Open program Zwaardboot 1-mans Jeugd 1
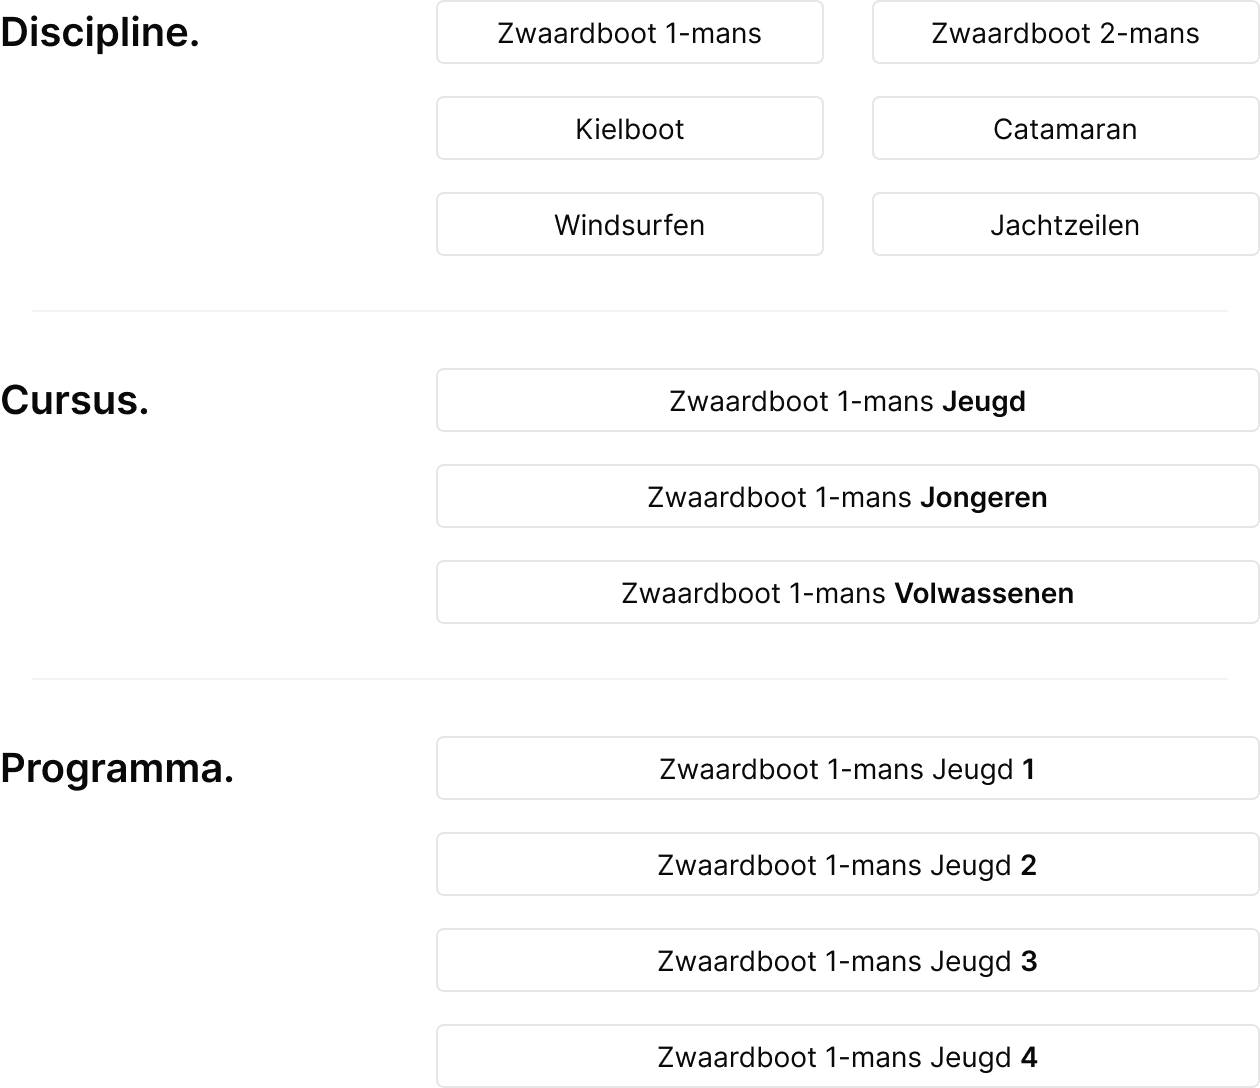This screenshot has width=1260, height=1088. pyautogui.click(x=848, y=769)
